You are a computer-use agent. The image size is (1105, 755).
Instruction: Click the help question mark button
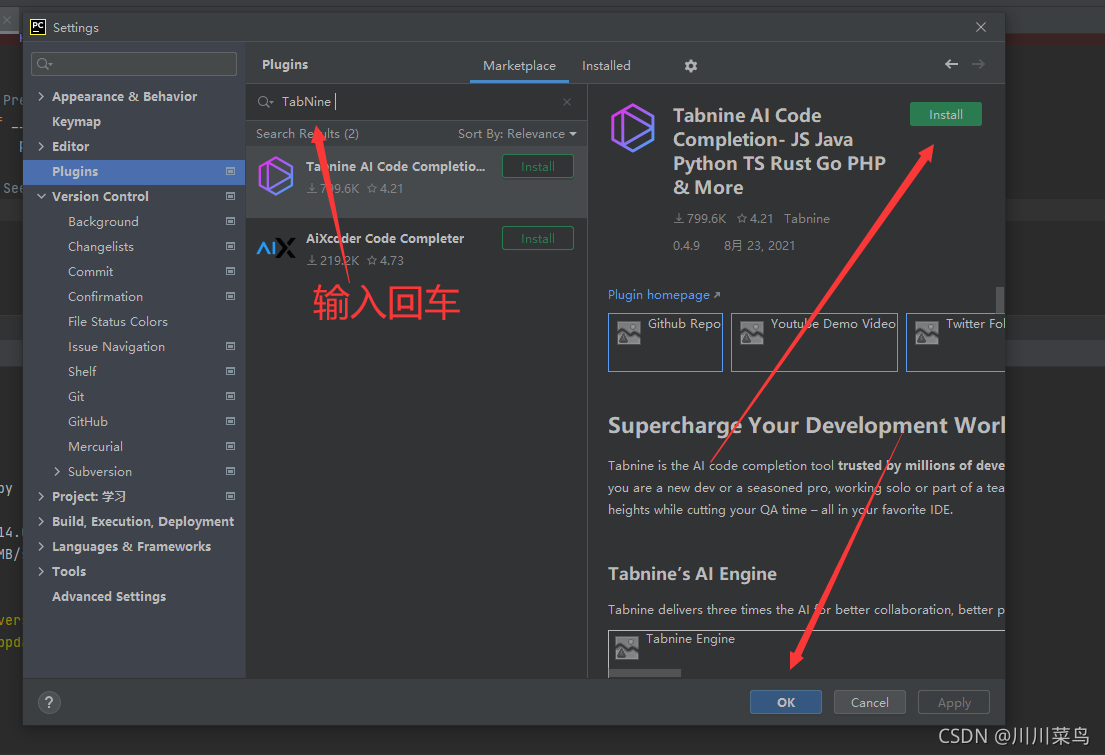click(49, 702)
